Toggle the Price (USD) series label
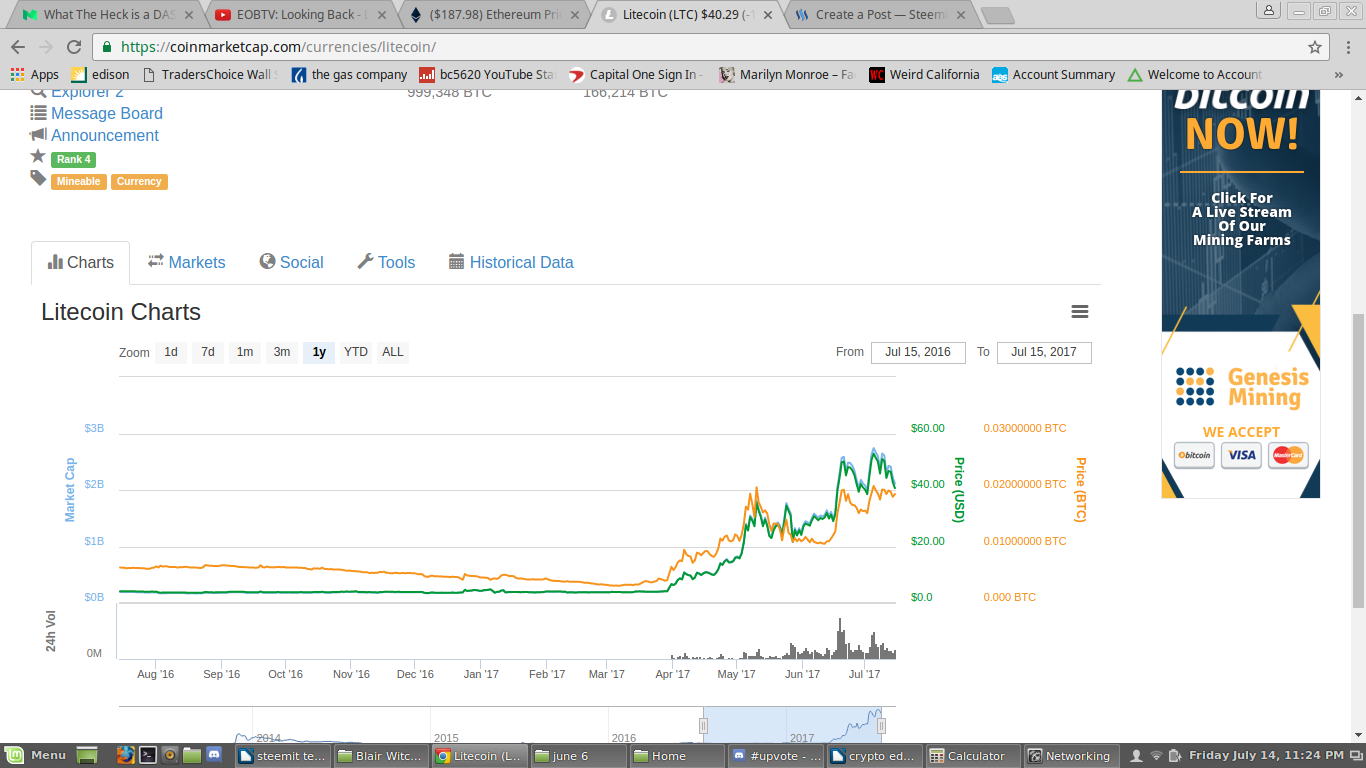 (958, 490)
